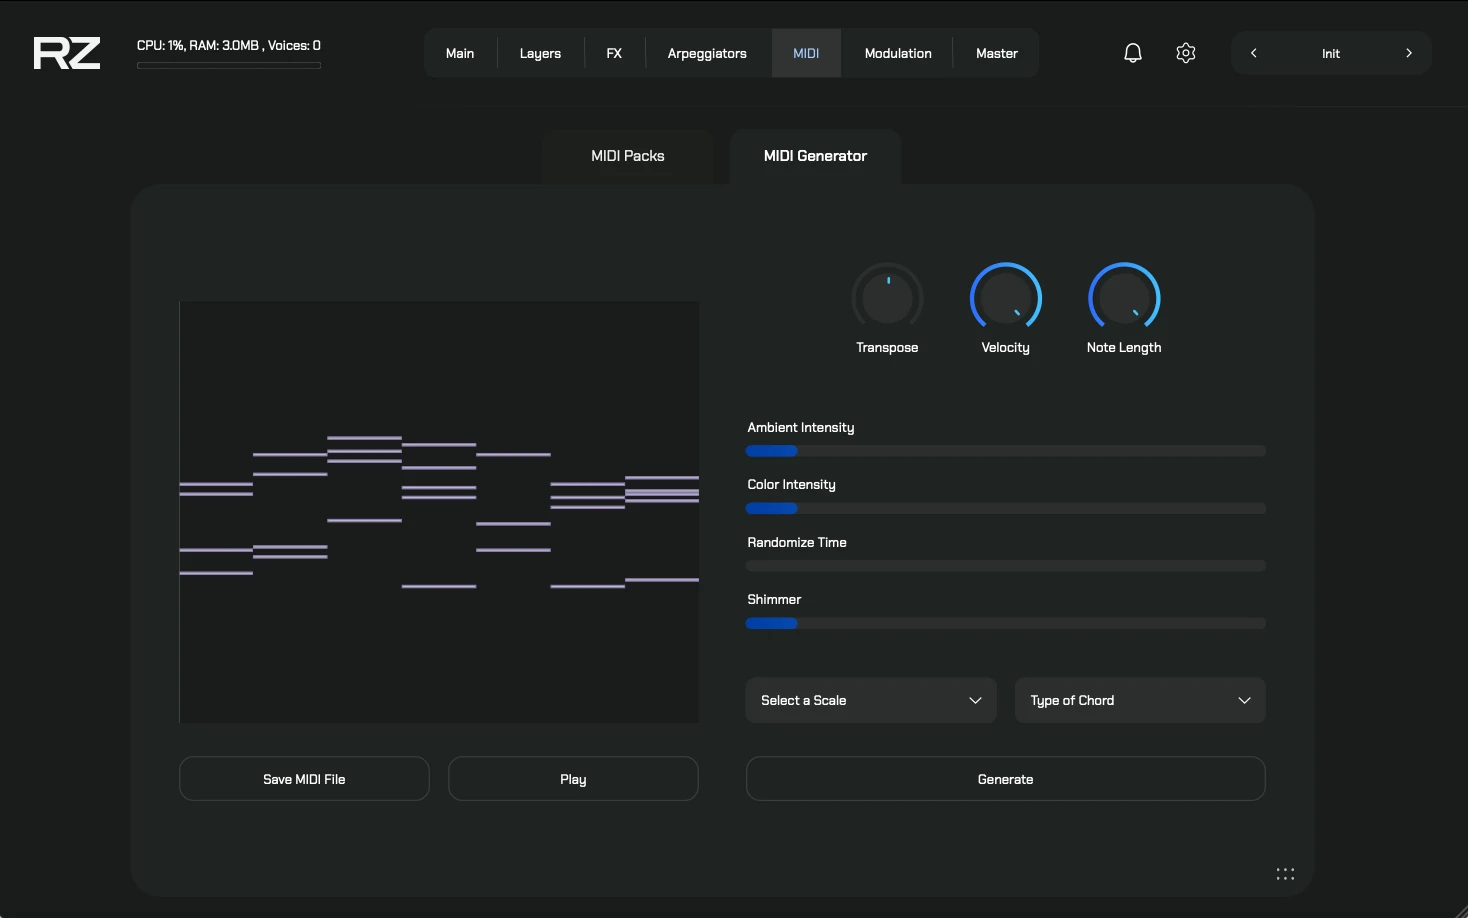This screenshot has width=1468, height=918.
Task: Navigate to the Modulation tab
Action: 897,53
